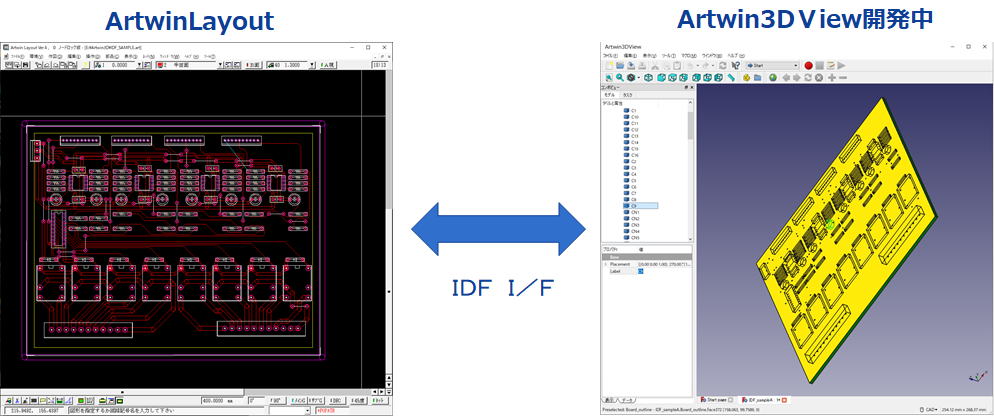This screenshot has width=994, height=416.
Task: Open the 0.0000 line width dropdown in ArtwinLayout
Action: (139, 65)
